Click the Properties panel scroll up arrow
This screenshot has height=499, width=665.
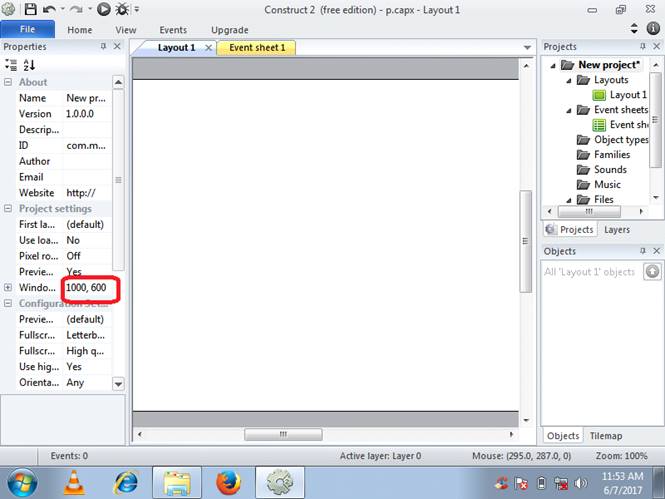(x=118, y=82)
